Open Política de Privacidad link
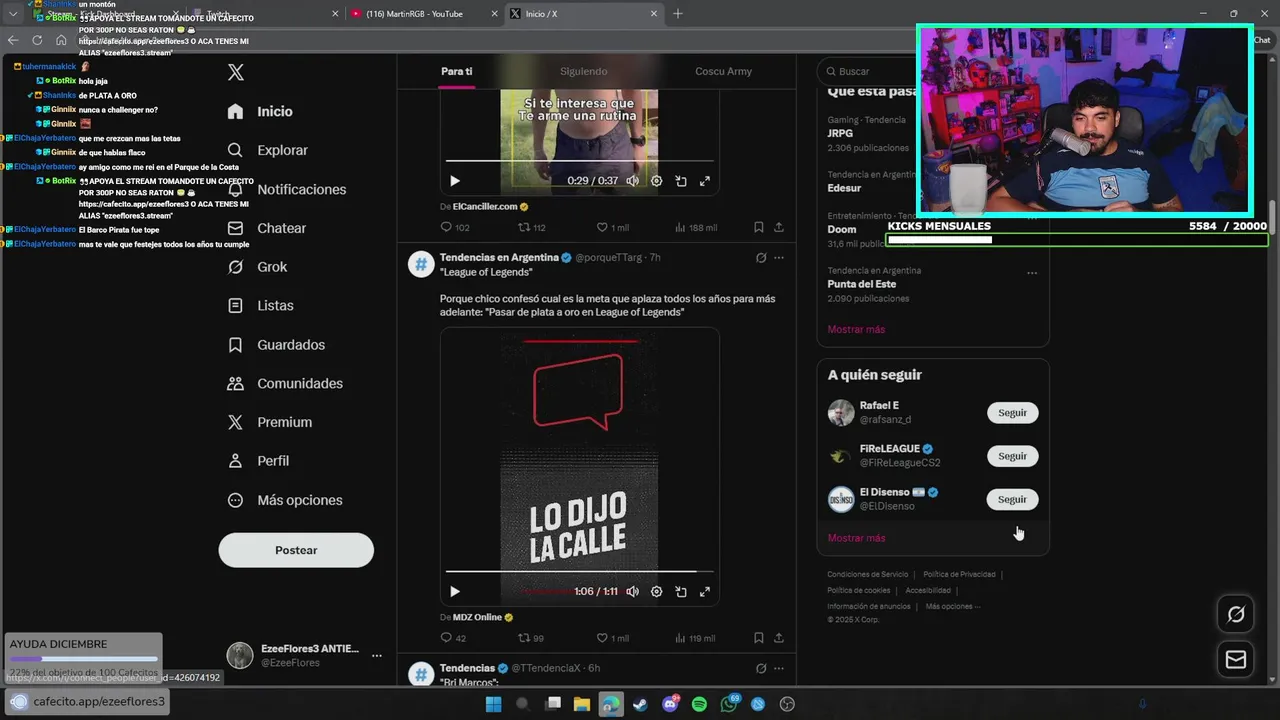This screenshot has height=720, width=1280. coord(959,575)
